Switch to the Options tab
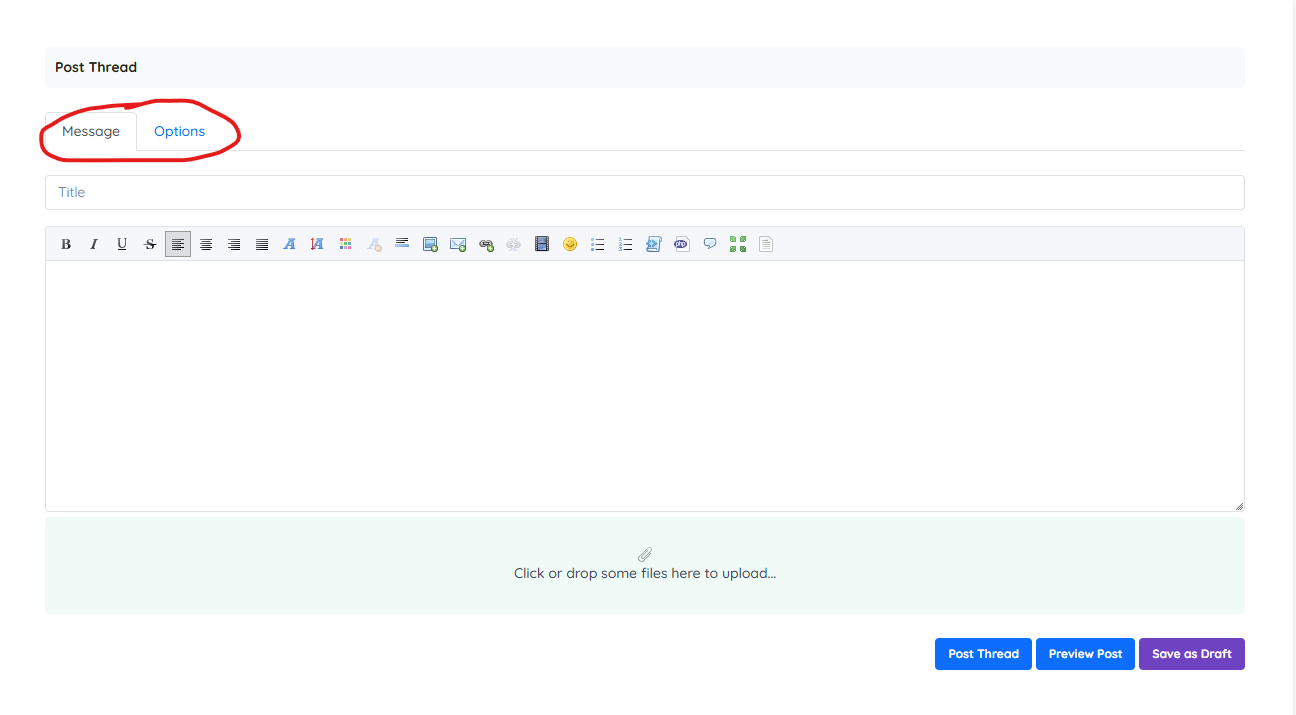 [179, 132]
